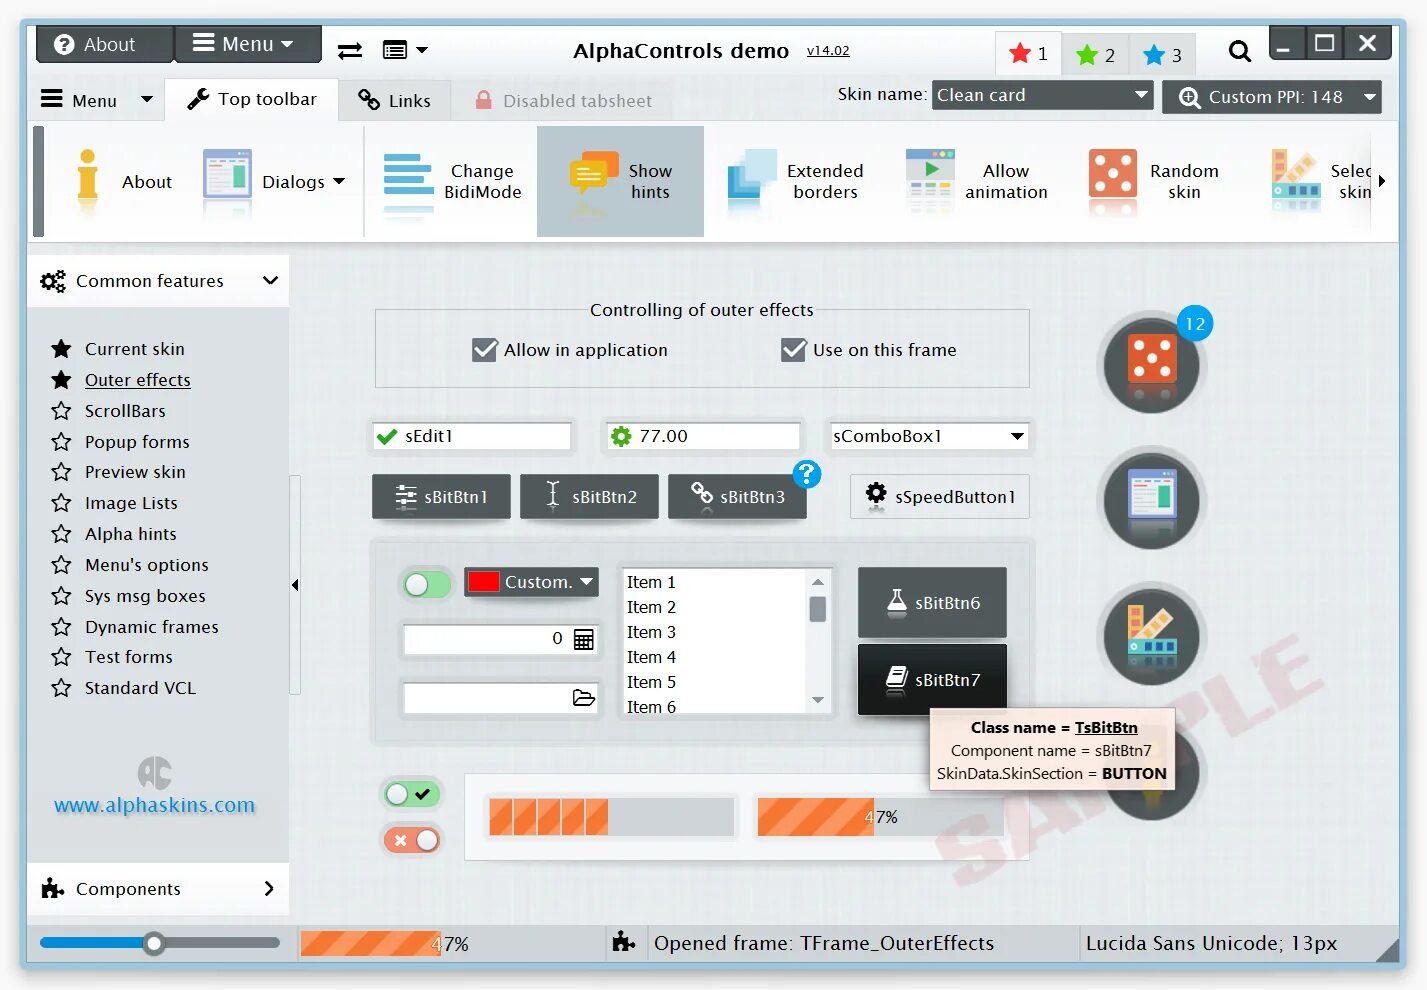Click the toolbar scroll right arrow
This screenshot has height=990, width=1427.
click(x=1382, y=181)
